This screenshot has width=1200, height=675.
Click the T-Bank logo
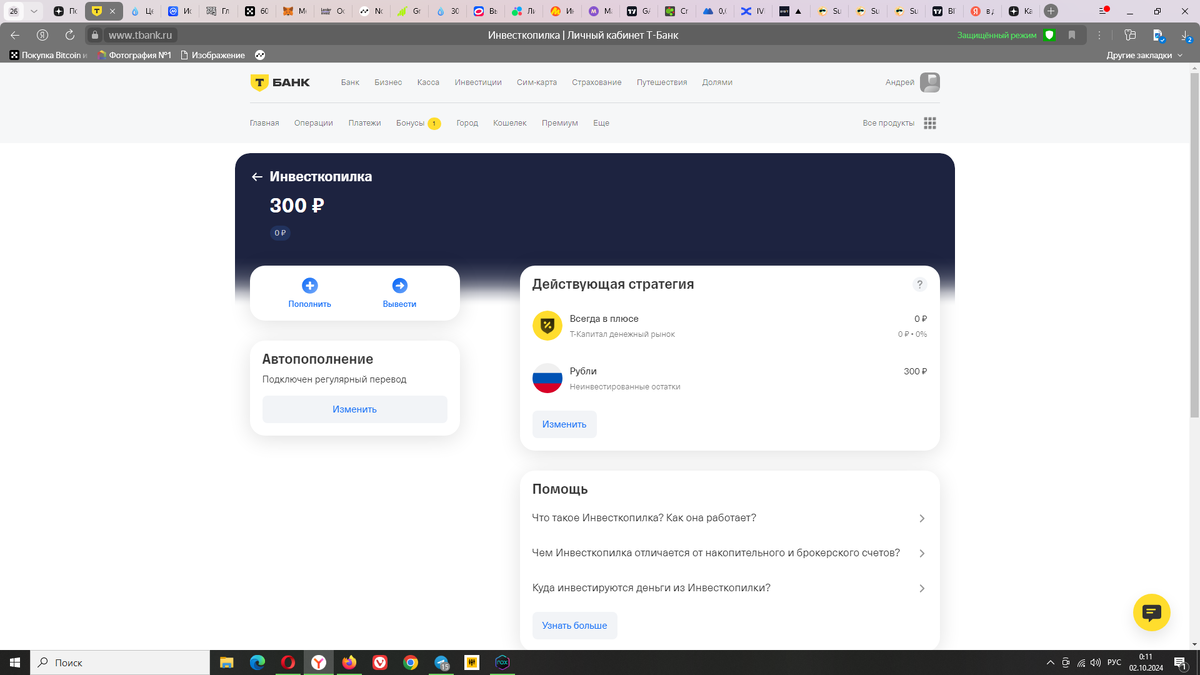(x=280, y=82)
